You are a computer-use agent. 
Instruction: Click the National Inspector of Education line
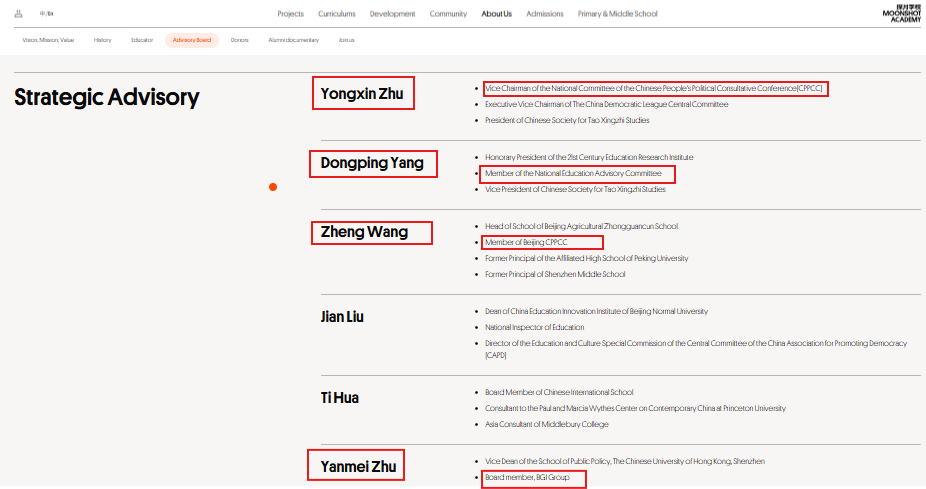click(534, 328)
